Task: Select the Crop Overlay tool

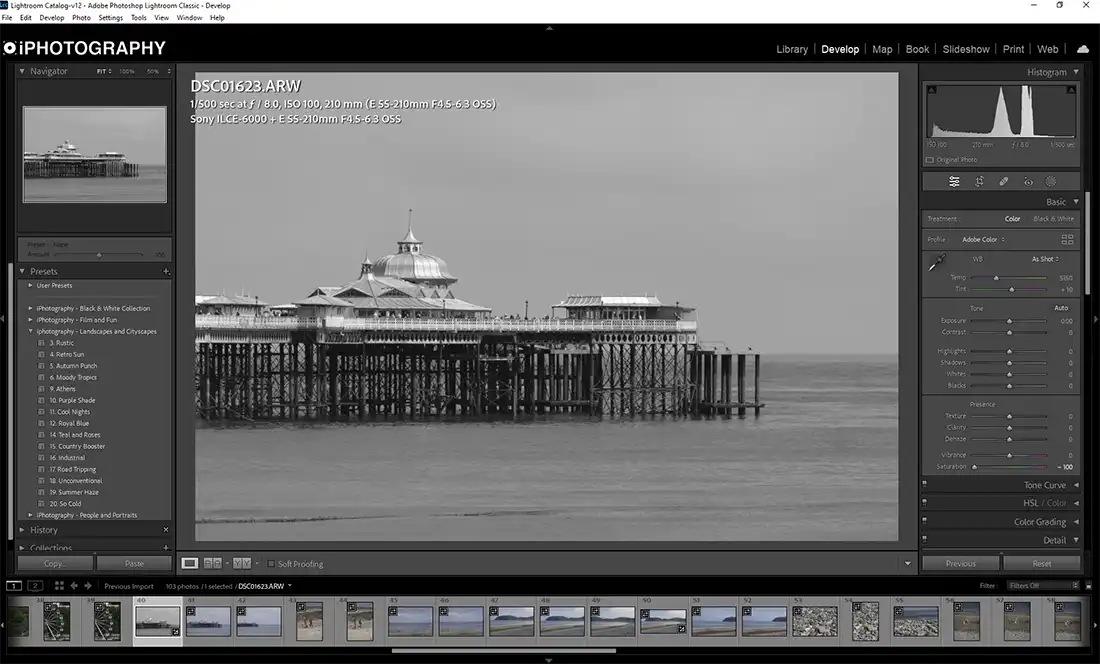Action: click(x=980, y=181)
